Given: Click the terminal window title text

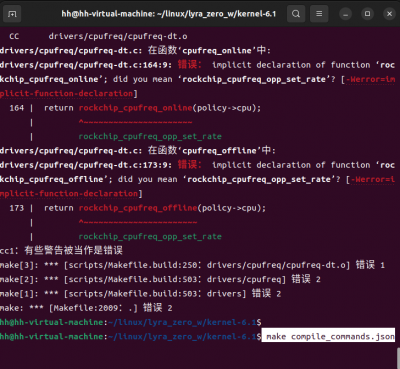Looking at the screenshot, I should pos(168,14).
